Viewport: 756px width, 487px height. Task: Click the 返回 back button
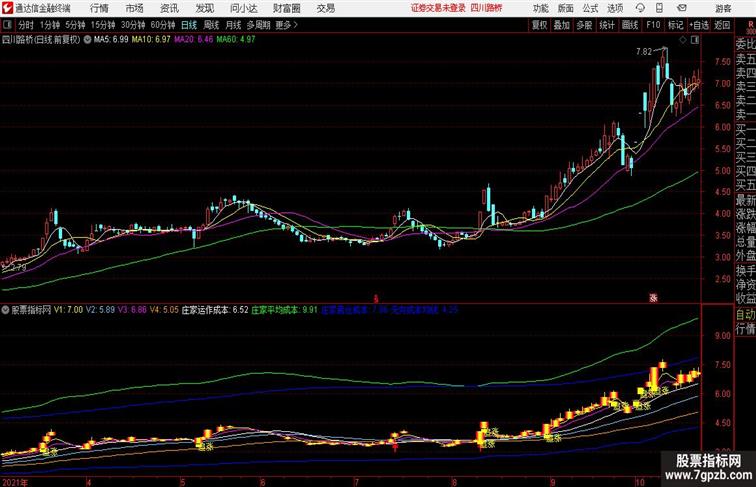pyautogui.click(x=722, y=25)
